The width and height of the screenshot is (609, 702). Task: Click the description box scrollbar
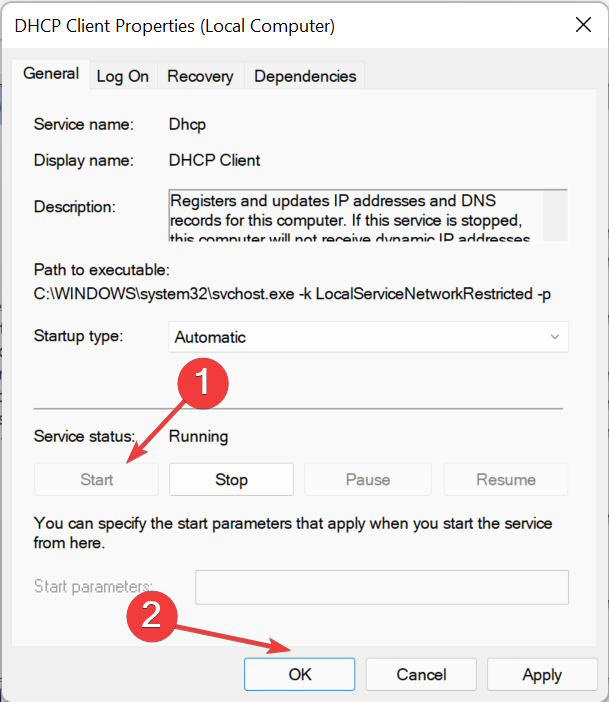pos(555,216)
